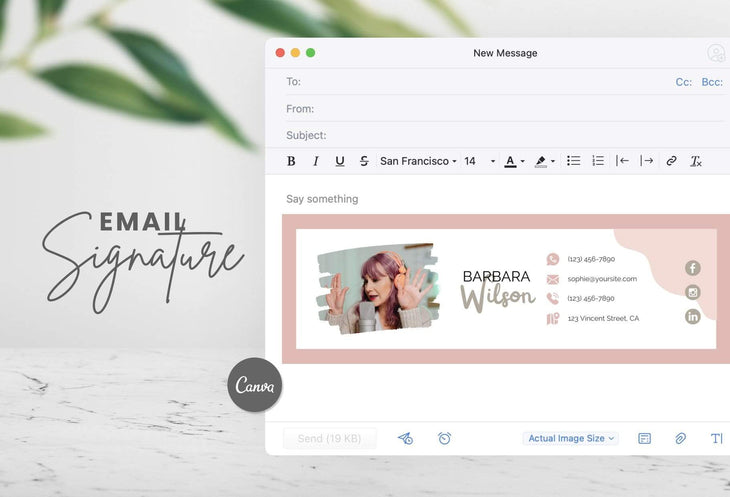This screenshot has width=730, height=497.
Task: Insert a numbered list
Action: [598, 161]
